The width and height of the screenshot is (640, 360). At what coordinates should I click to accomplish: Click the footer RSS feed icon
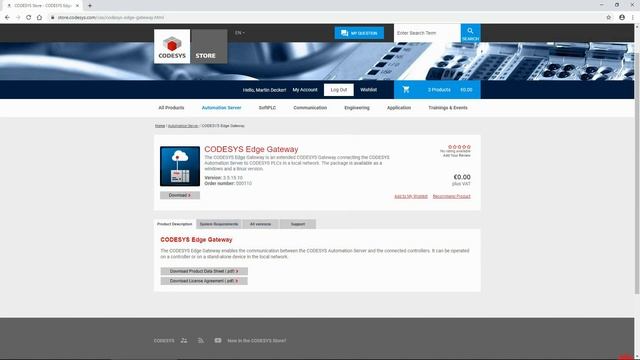(200, 340)
